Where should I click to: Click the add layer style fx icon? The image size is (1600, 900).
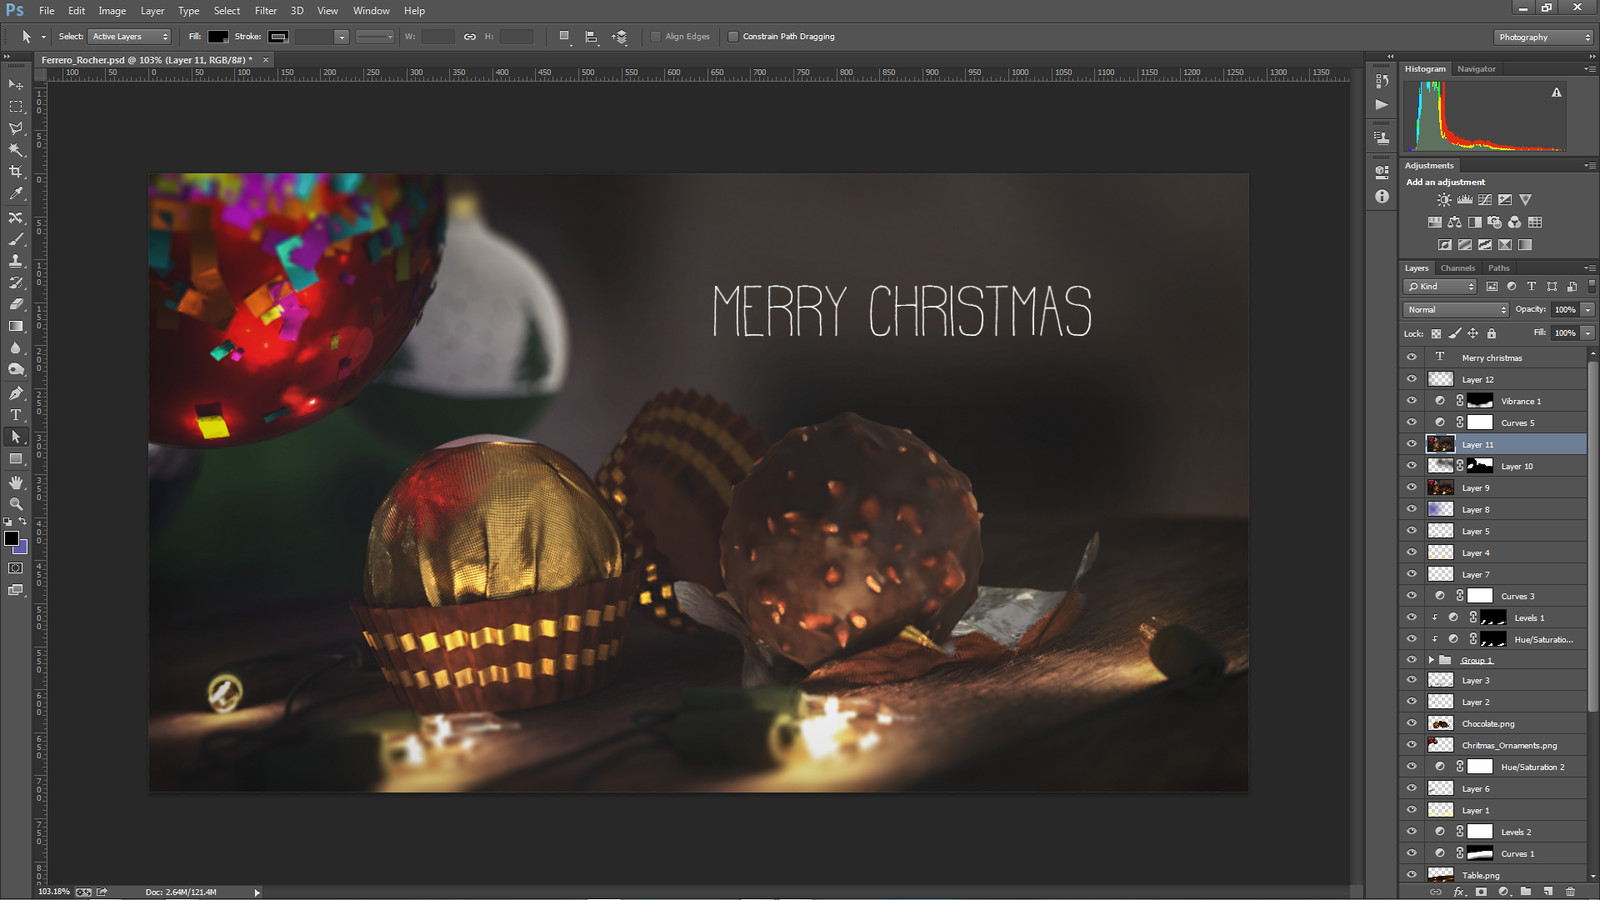pos(1459,891)
